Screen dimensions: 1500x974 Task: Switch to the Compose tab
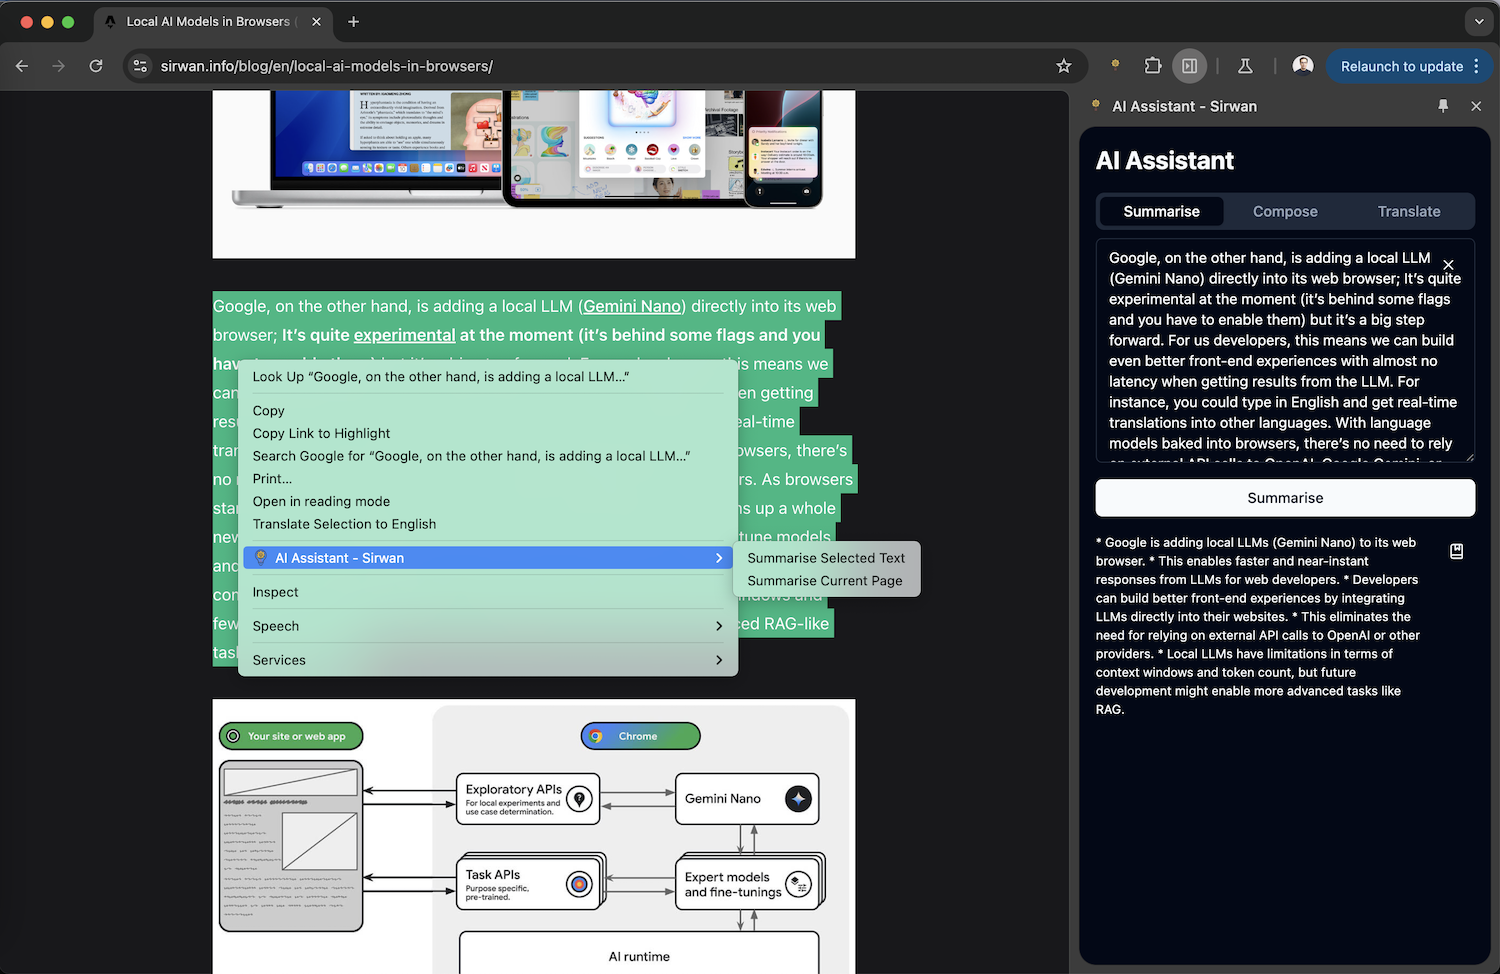(x=1285, y=211)
